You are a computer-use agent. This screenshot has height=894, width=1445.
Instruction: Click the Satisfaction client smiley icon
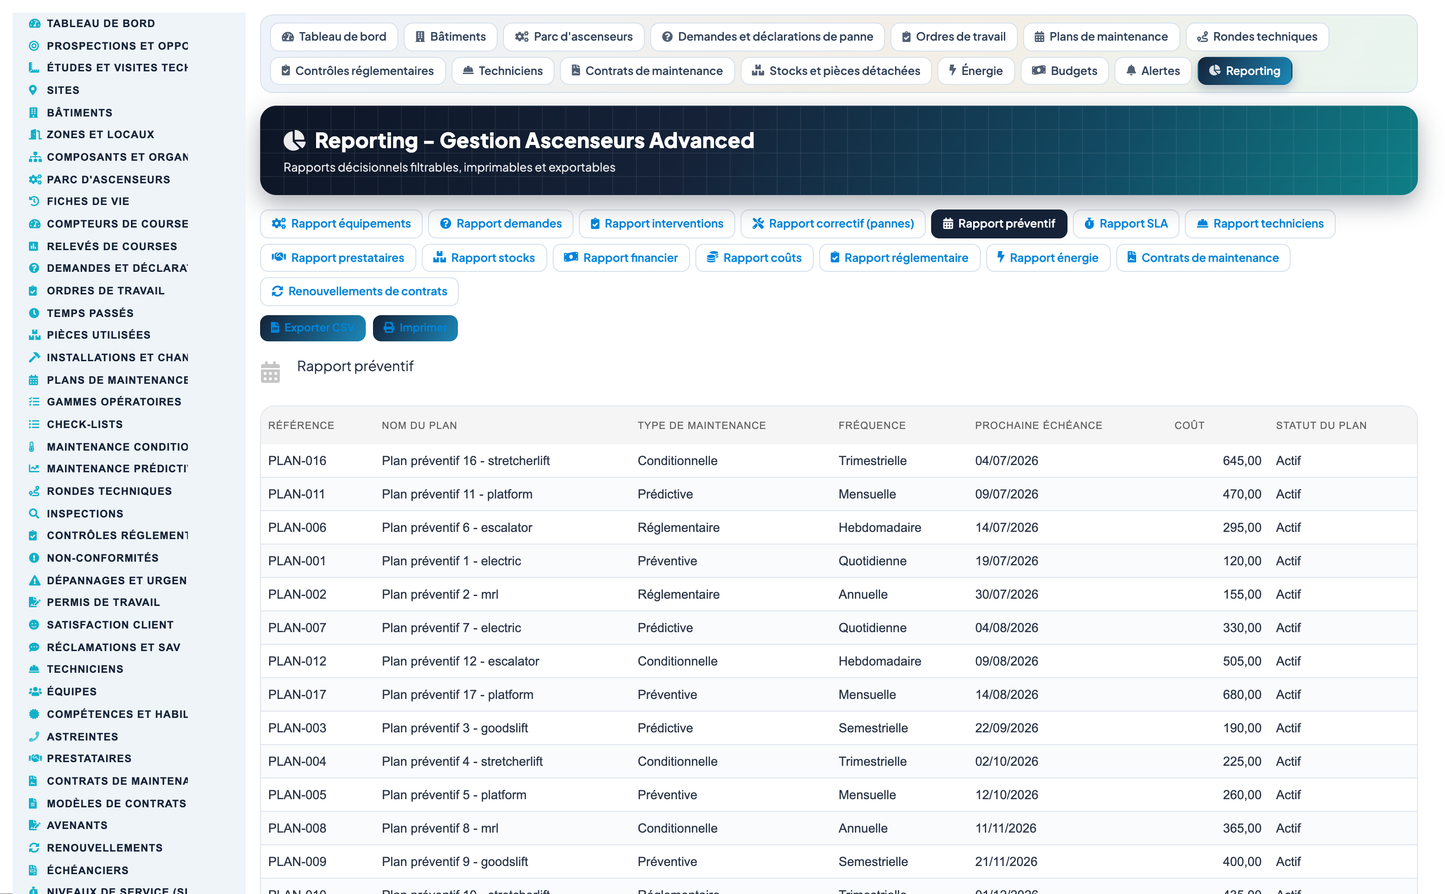click(34, 625)
